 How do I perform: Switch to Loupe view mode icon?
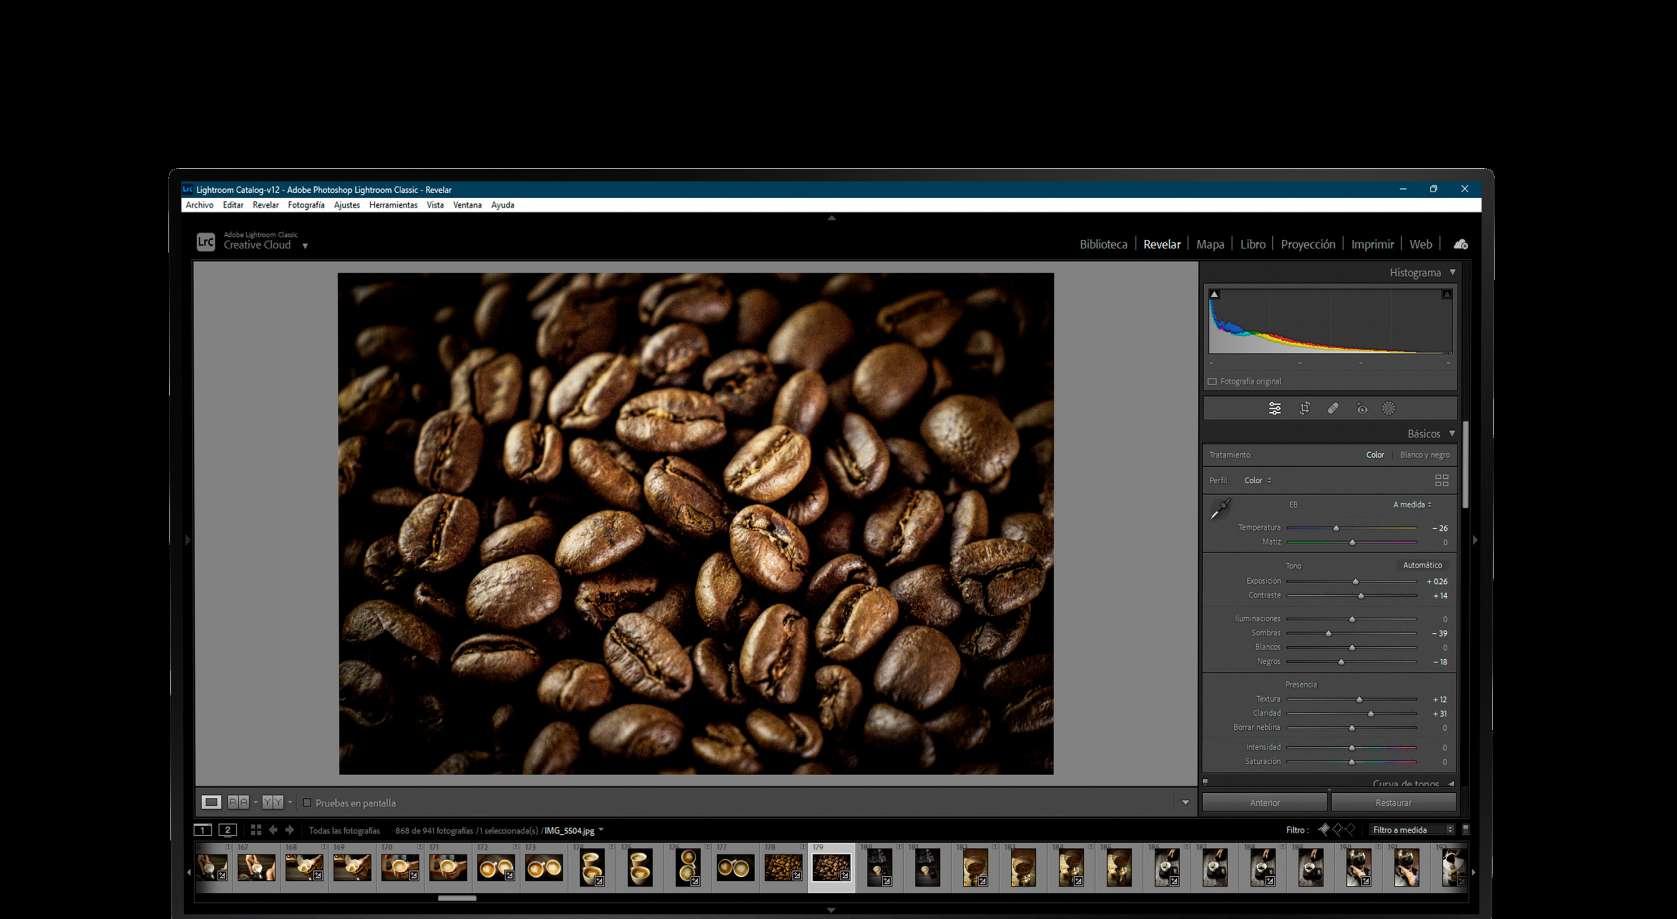click(211, 802)
